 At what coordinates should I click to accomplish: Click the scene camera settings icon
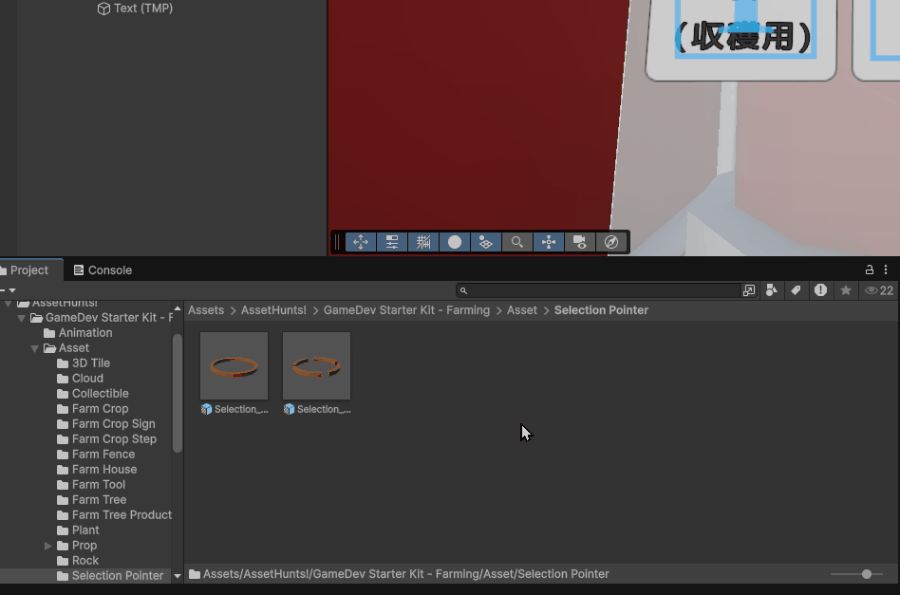(x=578, y=242)
